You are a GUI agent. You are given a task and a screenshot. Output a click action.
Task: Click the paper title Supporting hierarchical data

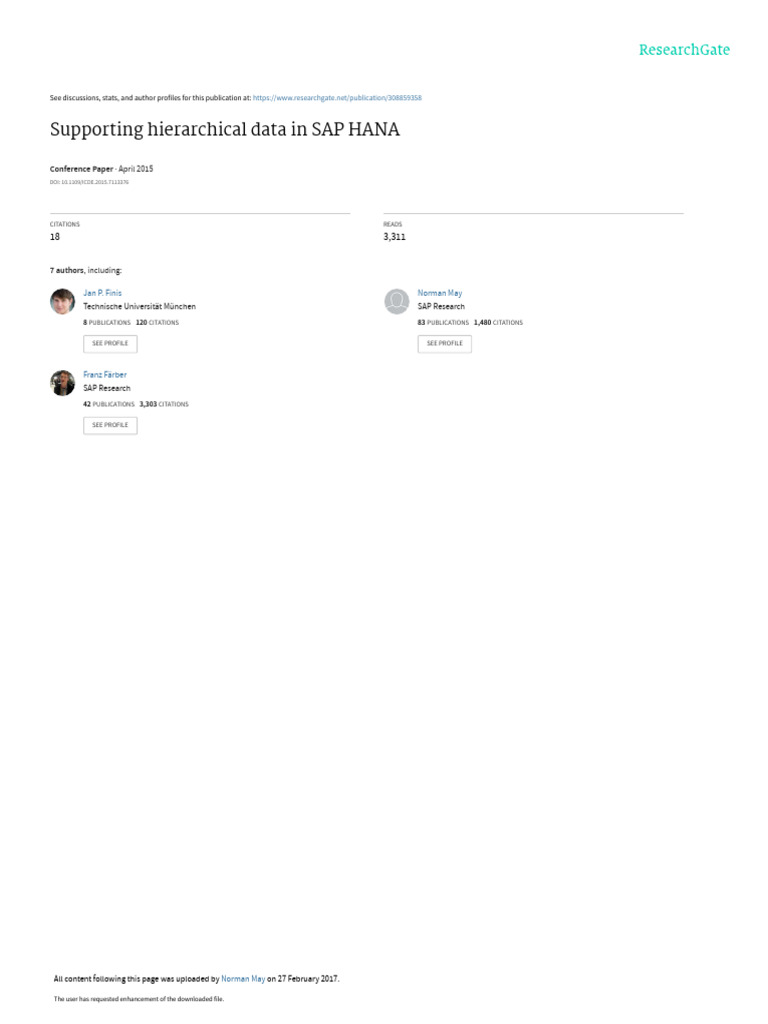(x=225, y=129)
